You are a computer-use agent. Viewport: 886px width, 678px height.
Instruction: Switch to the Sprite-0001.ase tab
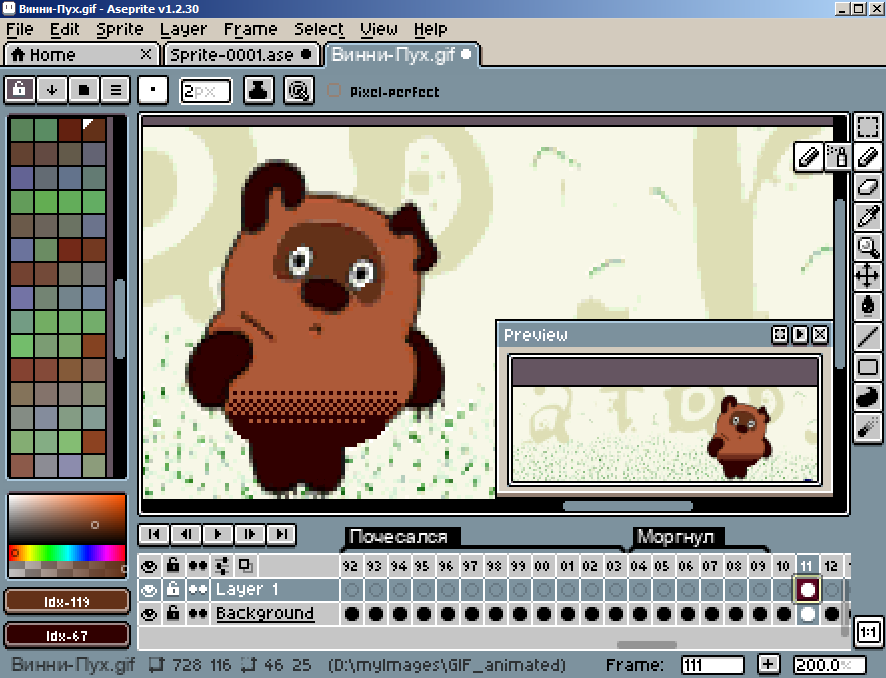241,55
